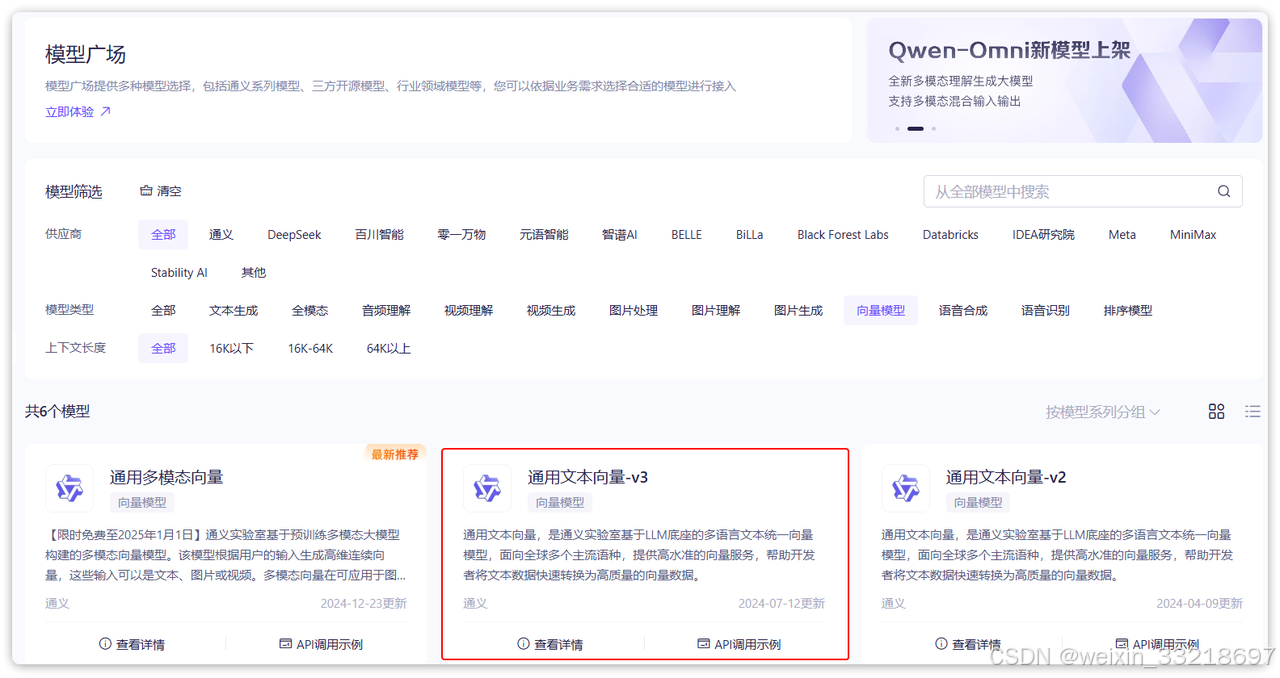Image resolution: width=1280 pixels, height=678 pixels.
Task: Select the third banner carousel dot
Action: pyautogui.click(x=934, y=128)
